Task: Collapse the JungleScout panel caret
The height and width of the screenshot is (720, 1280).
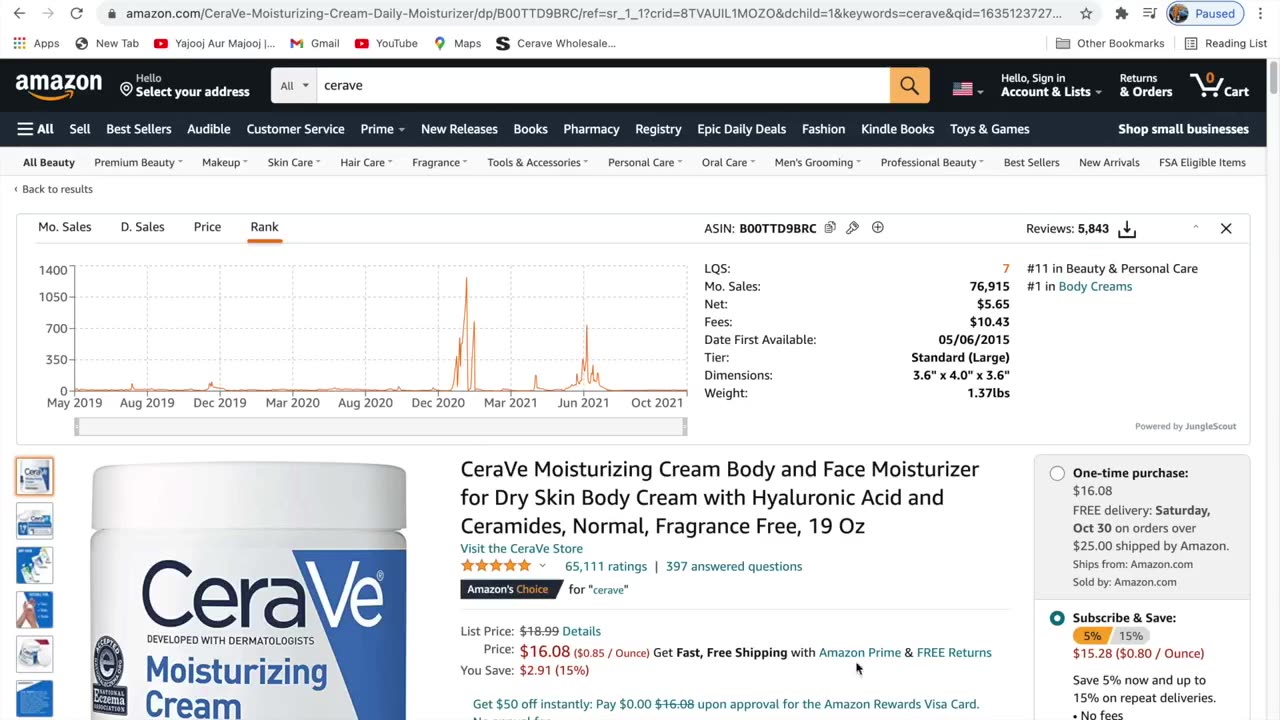Action: point(1195,228)
